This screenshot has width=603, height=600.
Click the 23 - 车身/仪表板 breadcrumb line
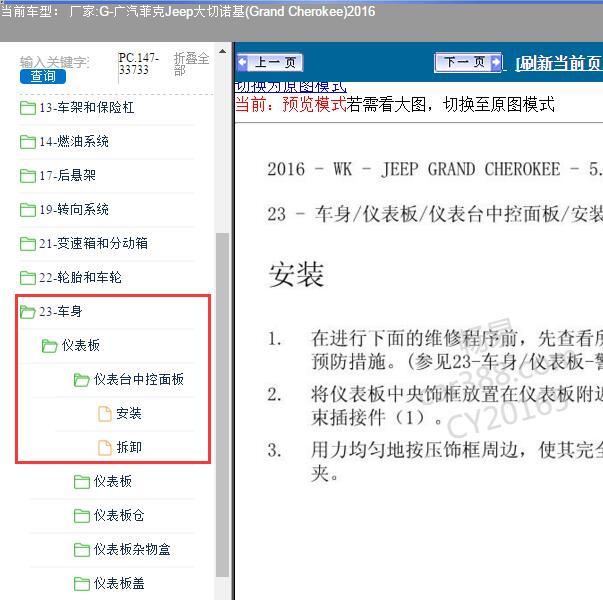click(435, 214)
